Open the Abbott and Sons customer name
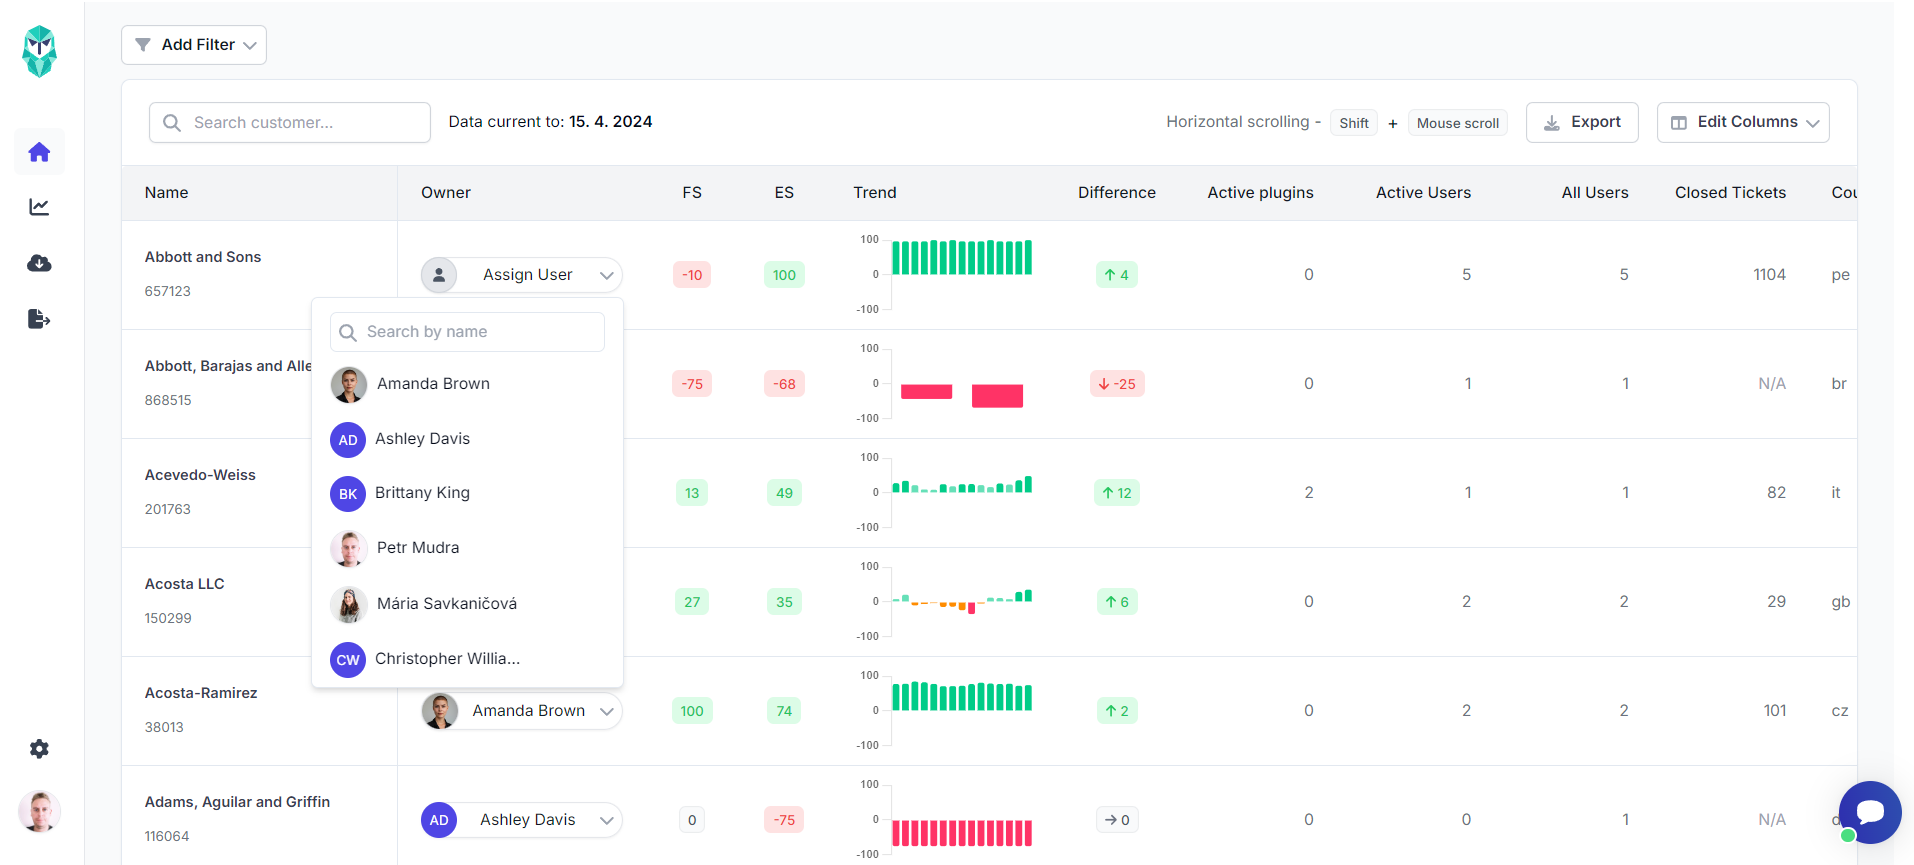 tap(203, 257)
